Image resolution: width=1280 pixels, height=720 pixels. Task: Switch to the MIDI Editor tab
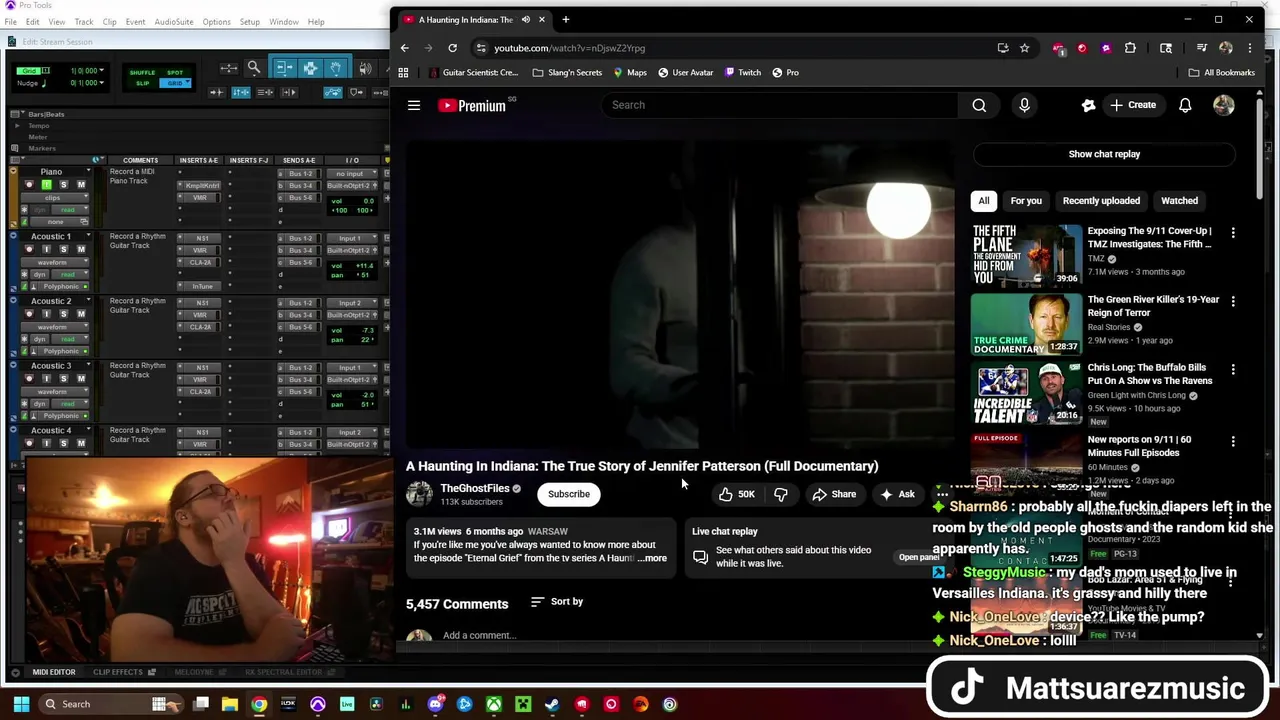pyautogui.click(x=53, y=672)
